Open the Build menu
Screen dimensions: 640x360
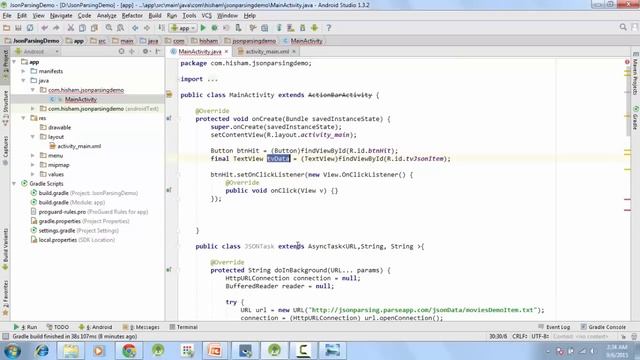click(x=155, y=16)
